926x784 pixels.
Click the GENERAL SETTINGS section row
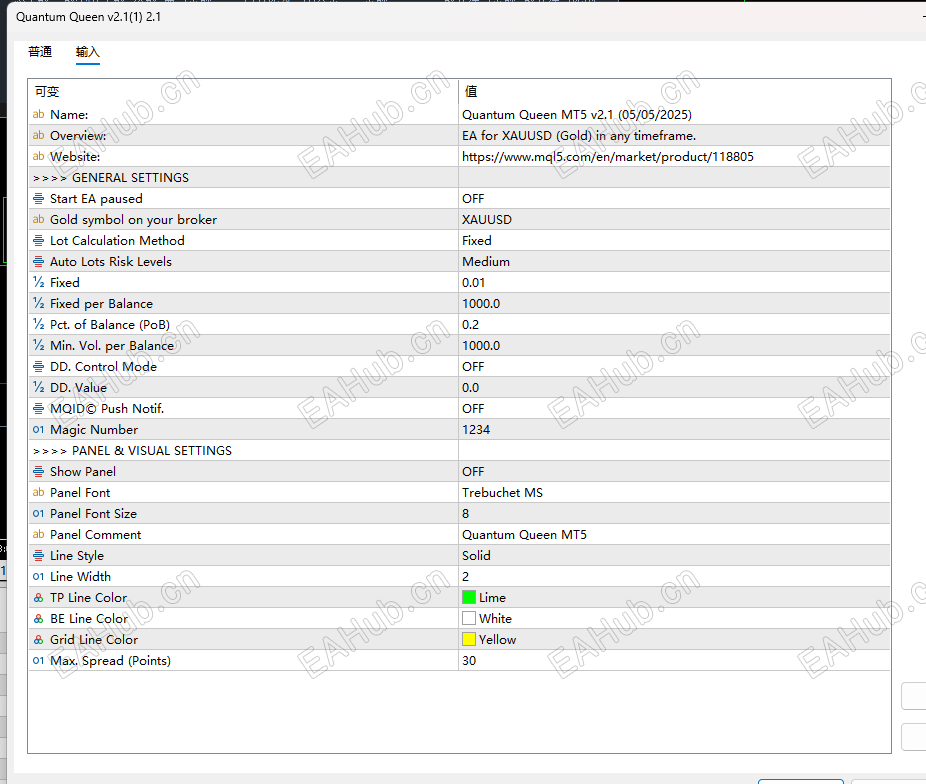click(x=459, y=178)
